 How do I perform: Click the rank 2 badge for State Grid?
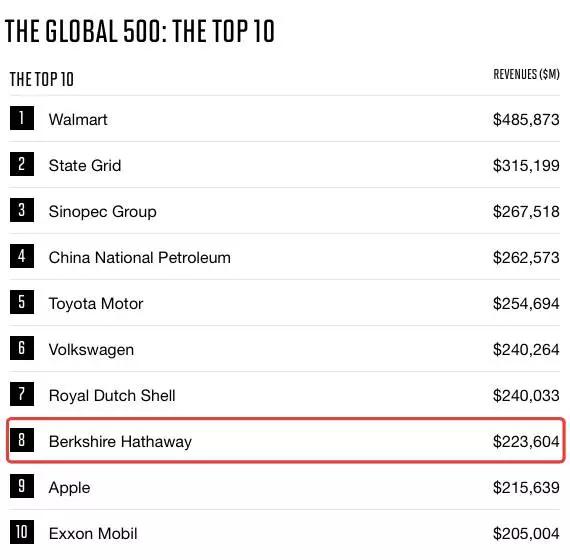pos(22,164)
